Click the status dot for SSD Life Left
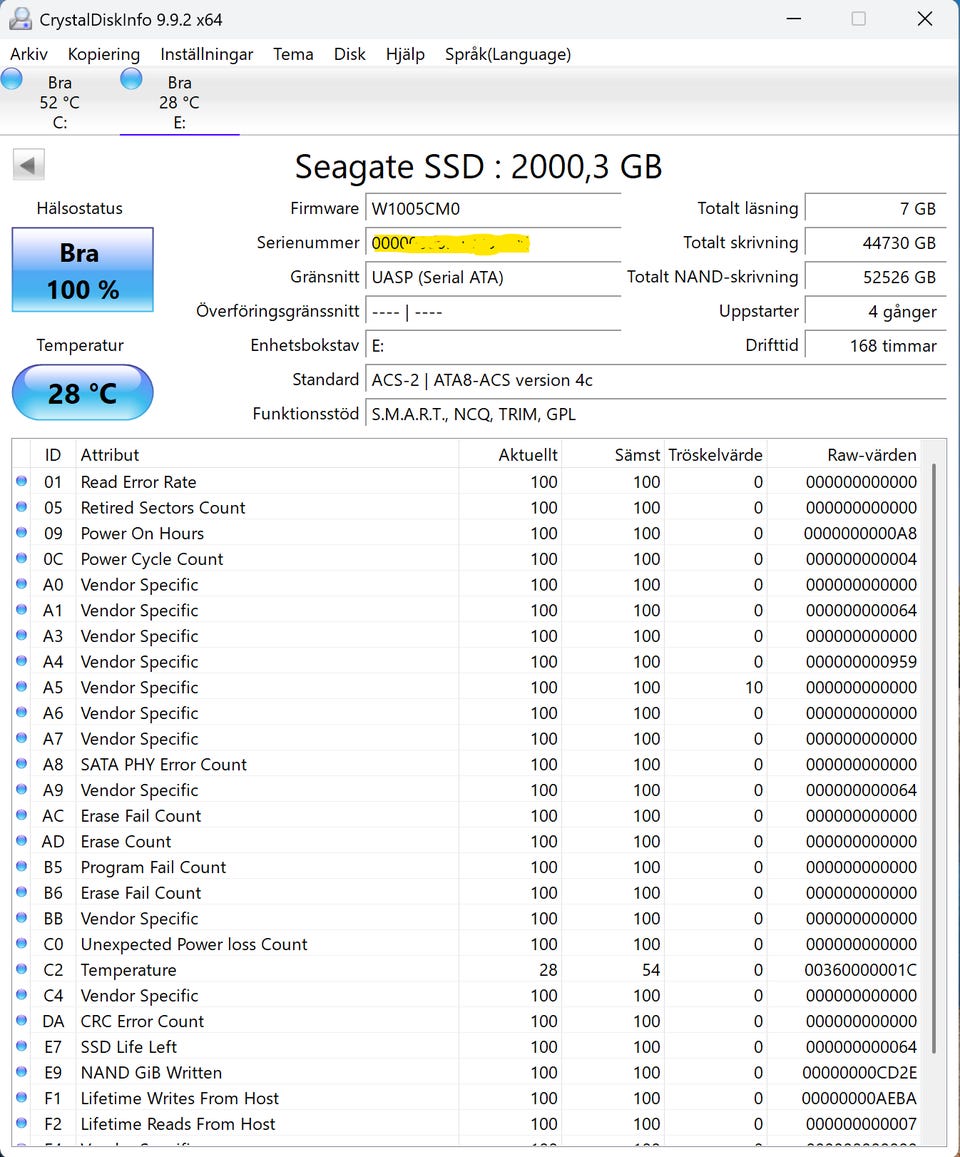The height and width of the screenshot is (1157, 960). 21,1046
